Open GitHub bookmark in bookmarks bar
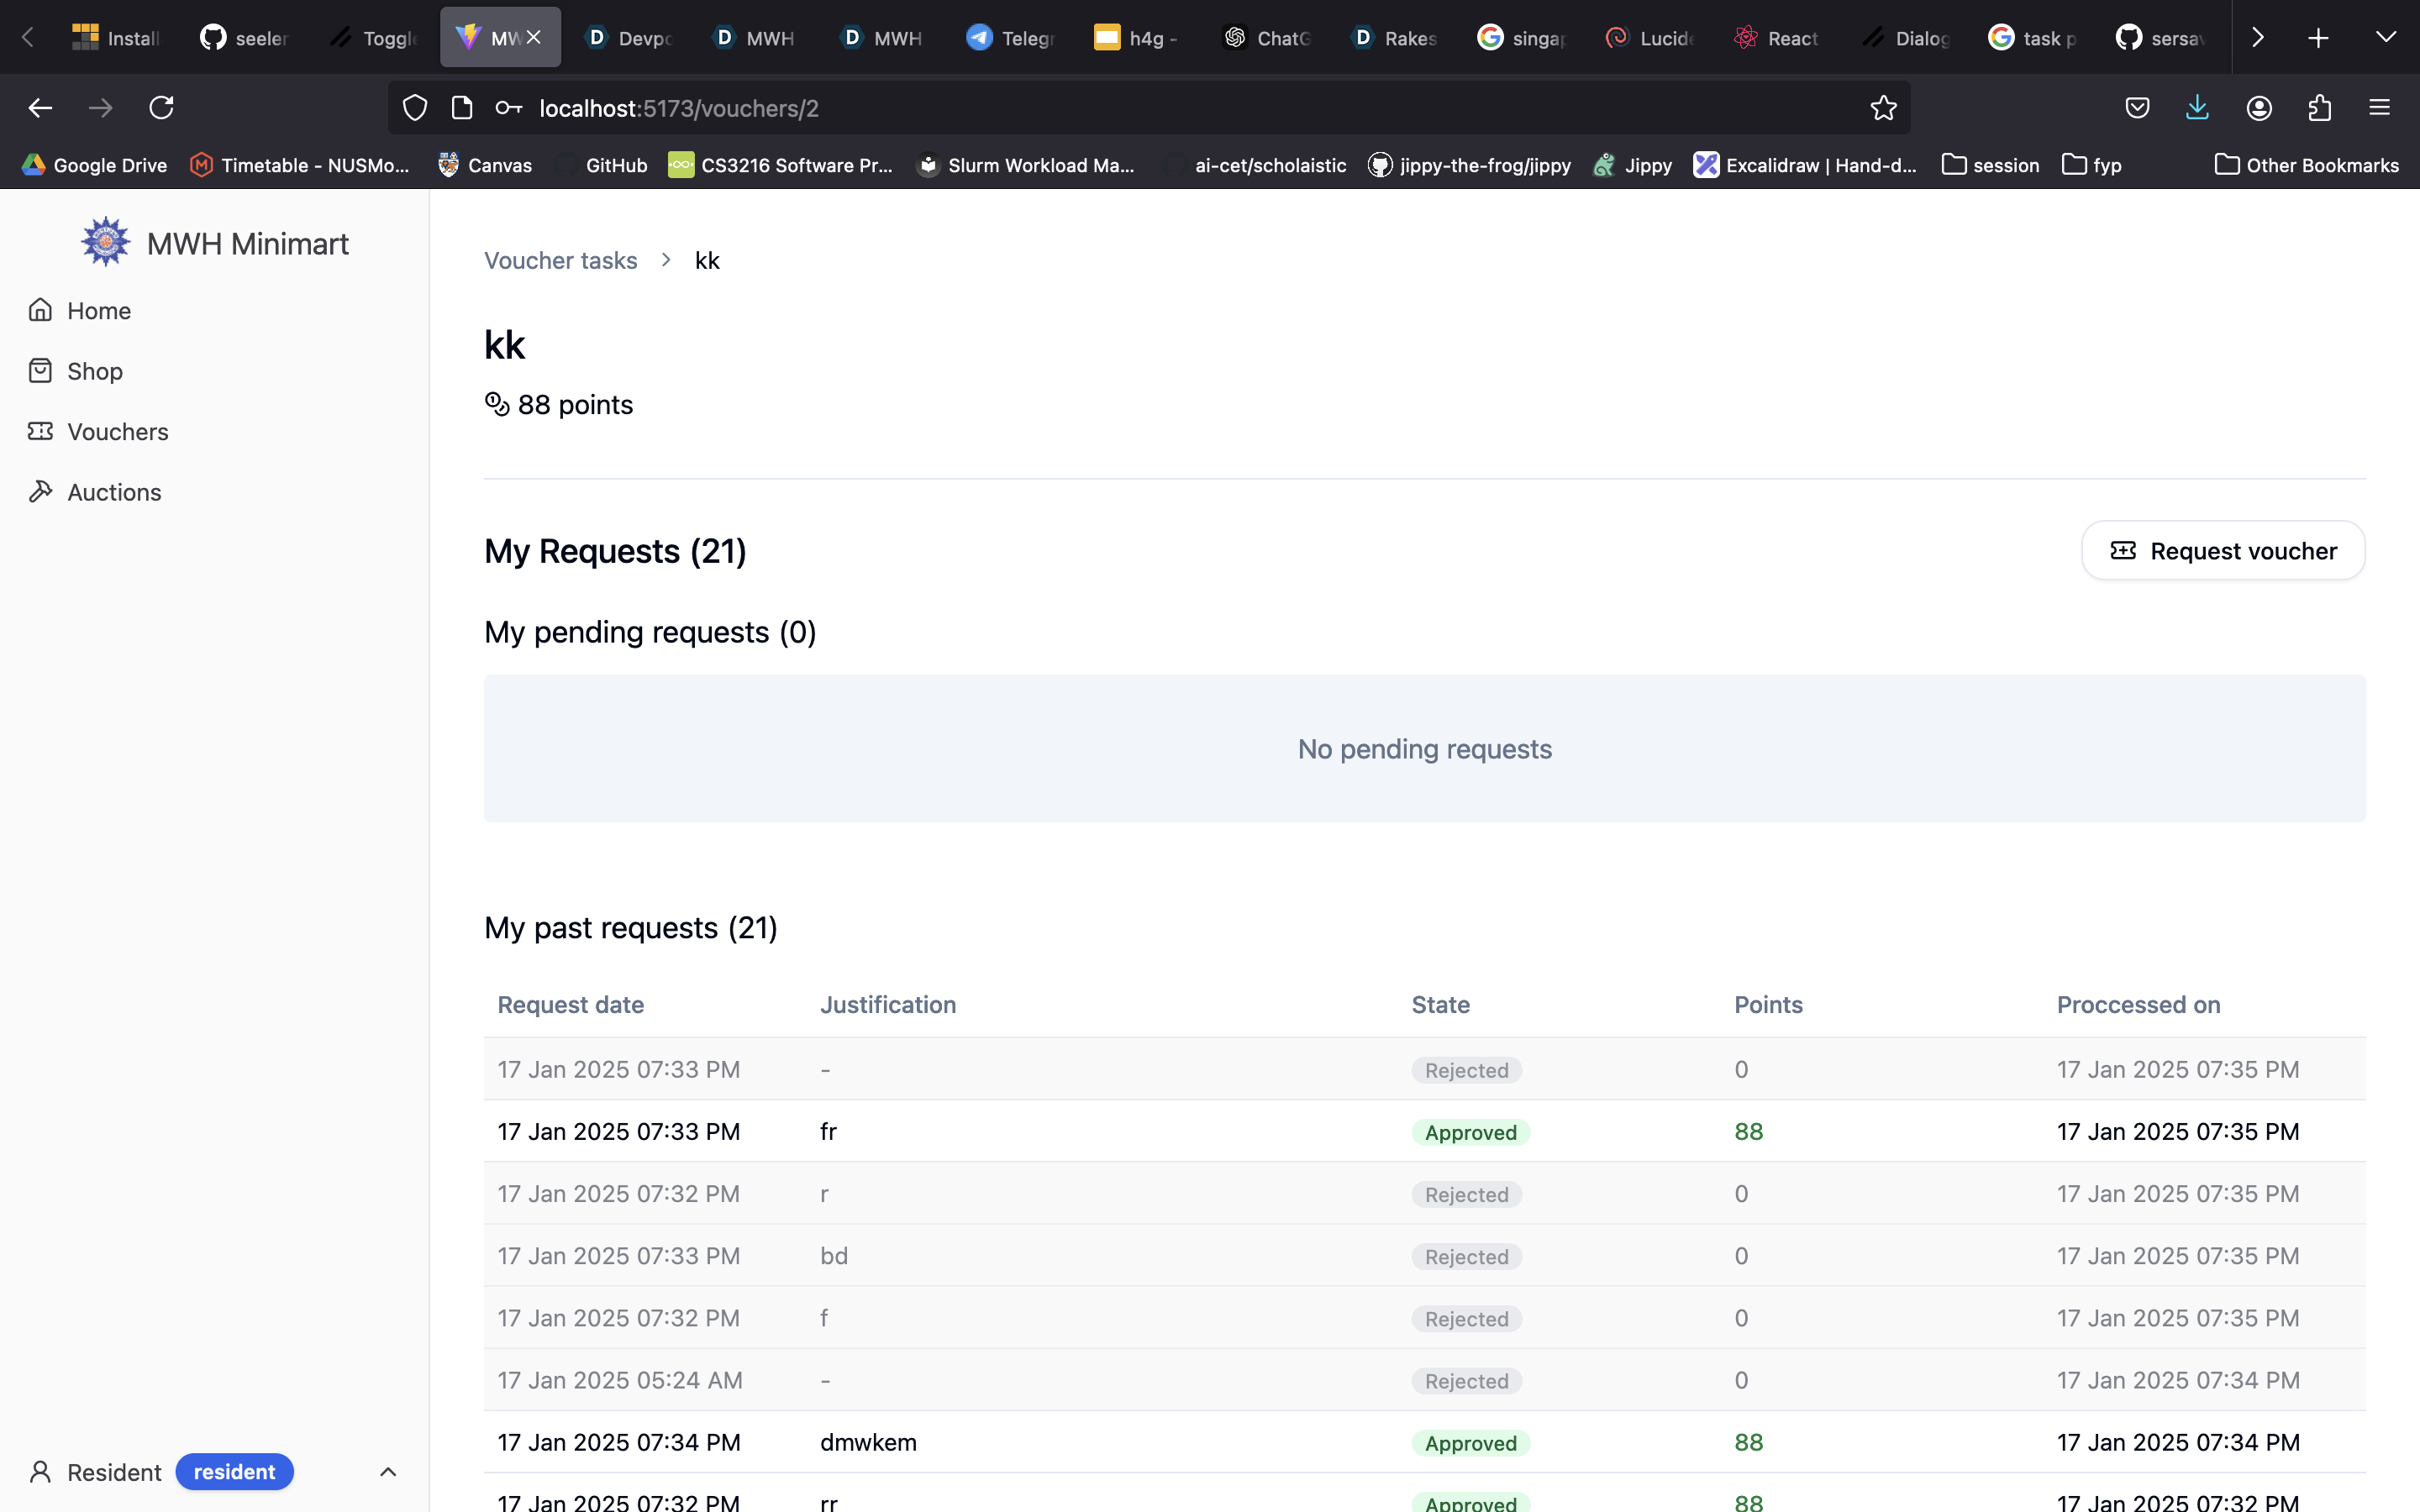Image resolution: width=2420 pixels, height=1512 pixels. [615, 165]
